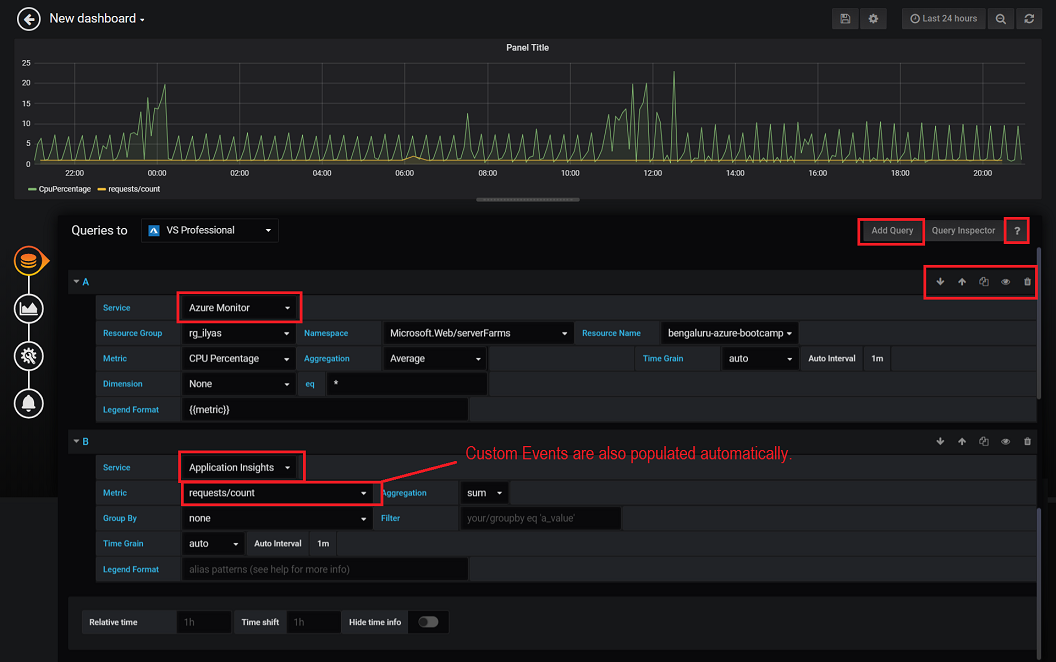Viewport: 1056px width, 662px height.
Task: Open the bengaluru-azure-bootcamp resource name dropdown
Action: click(729, 333)
